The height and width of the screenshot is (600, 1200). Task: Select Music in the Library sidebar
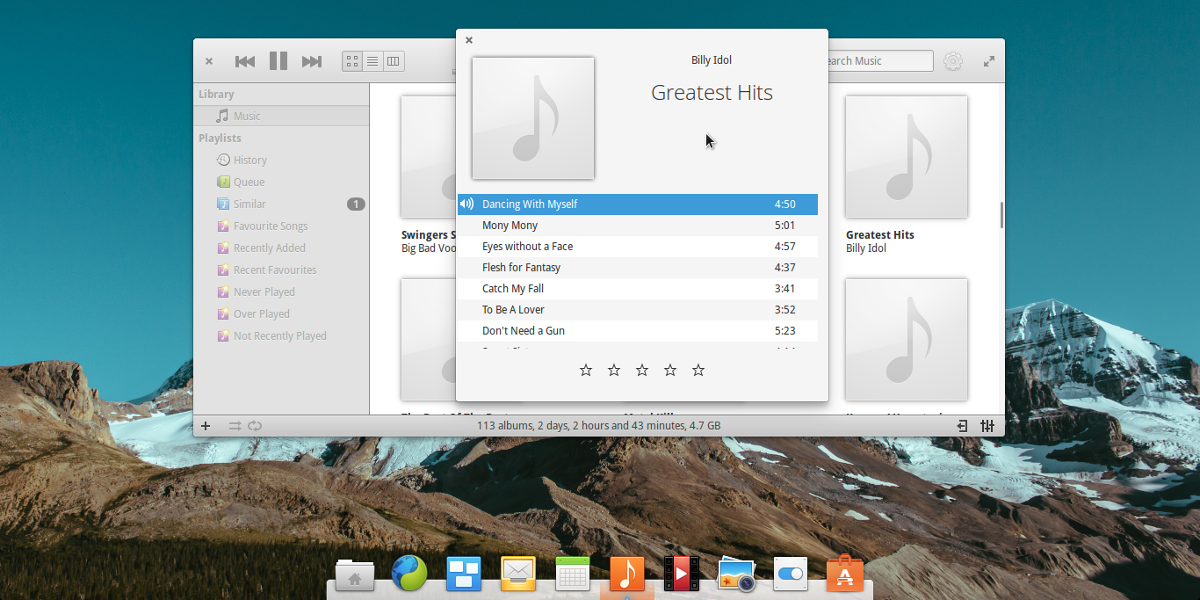pos(281,116)
